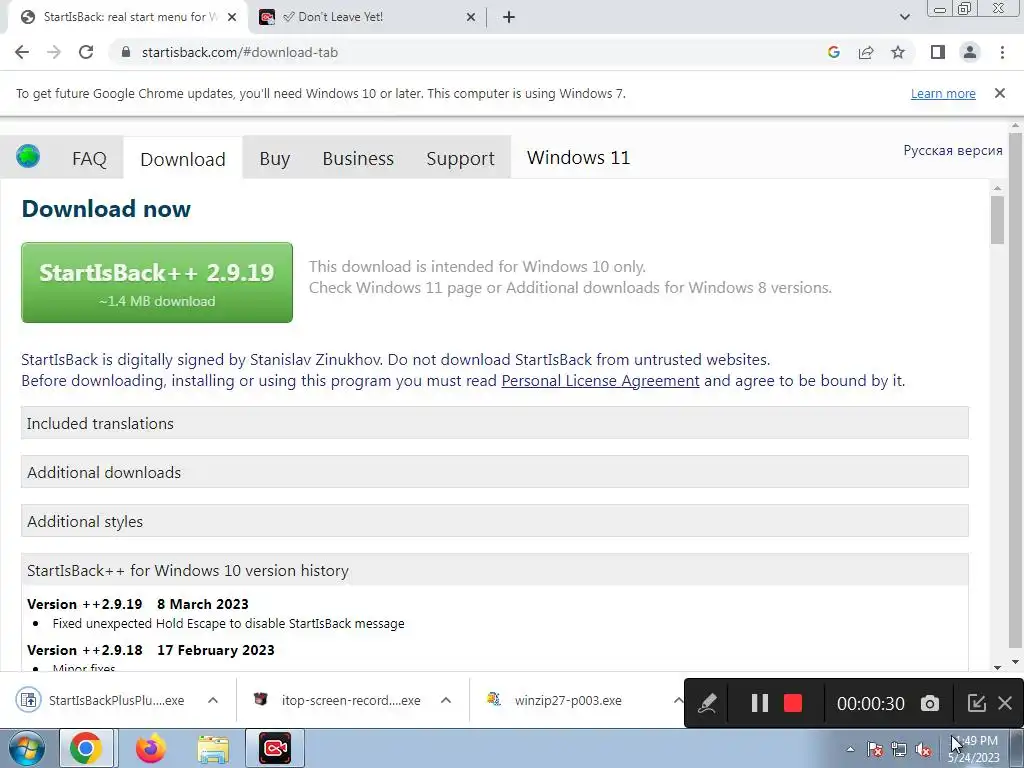This screenshot has width=1024, height=768.
Task: Bookmark this page with the star icon
Action: pos(898,52)
